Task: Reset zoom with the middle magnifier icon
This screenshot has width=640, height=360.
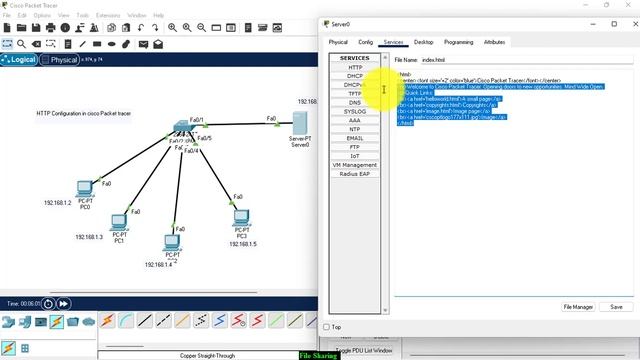Action: [187, 28]
